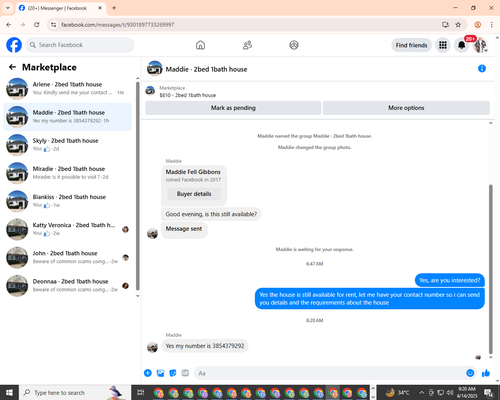Viewport: 500px width, 400px height.
Task: Choose a GIF icon in composer
Action: [x=185, y=373]
